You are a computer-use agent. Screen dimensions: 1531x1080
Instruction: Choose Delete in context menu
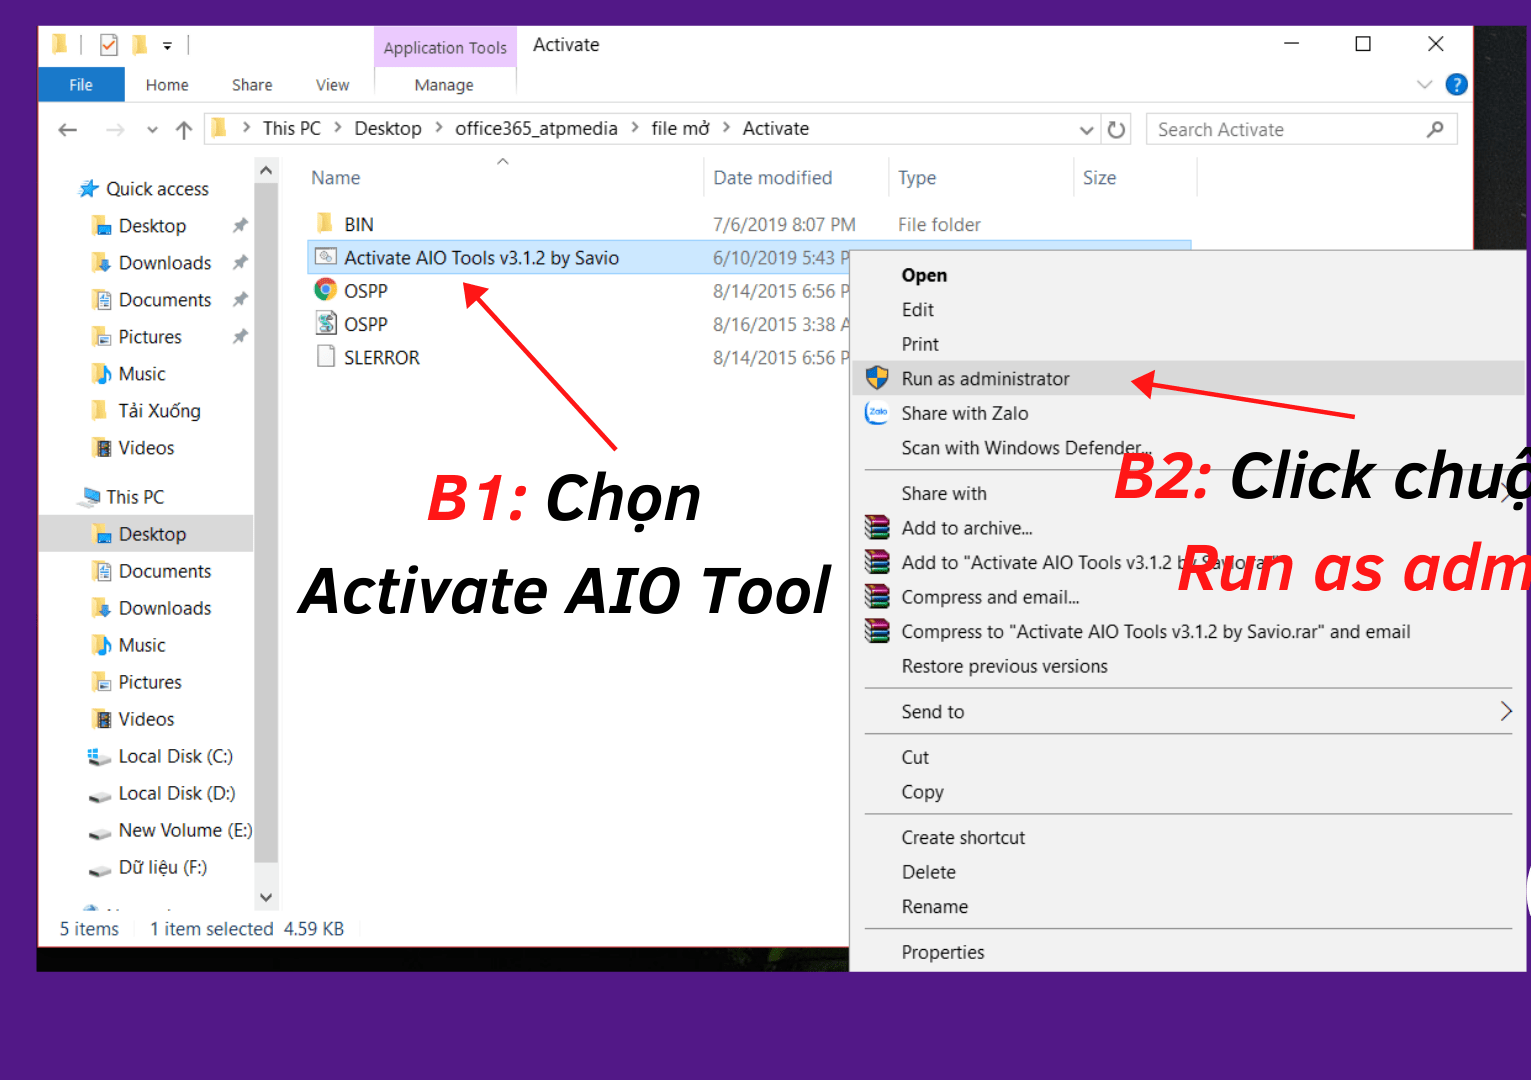click(928, 872)
